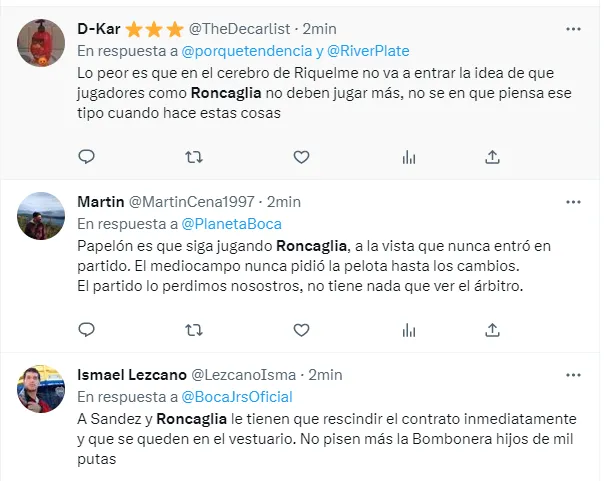Like Martin's tweet
611x481 pixels.
tap(301, 329)
